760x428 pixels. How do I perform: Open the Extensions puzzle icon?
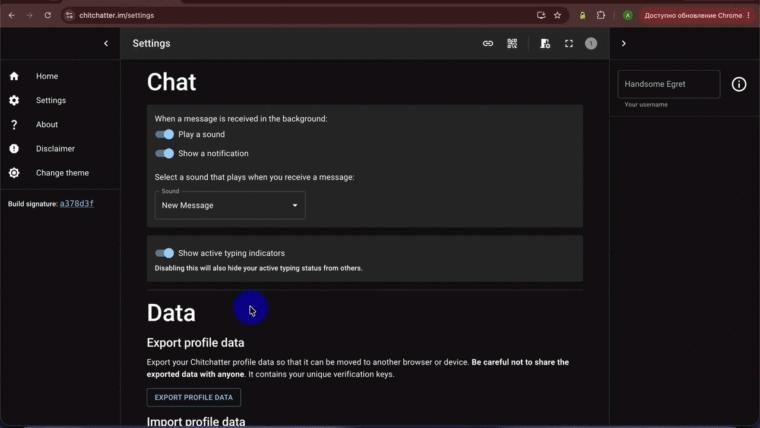pos(601,16)
